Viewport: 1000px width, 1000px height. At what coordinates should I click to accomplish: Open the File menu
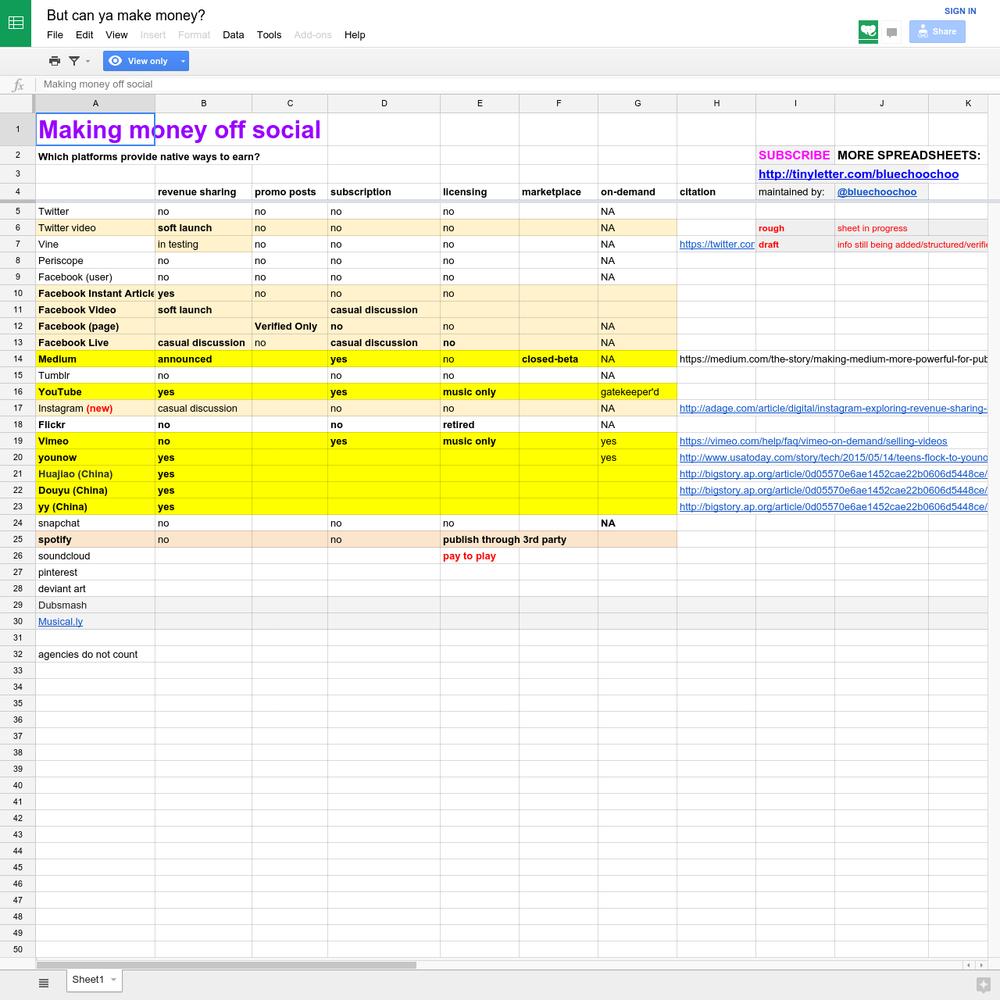click(x=55, y=35)
